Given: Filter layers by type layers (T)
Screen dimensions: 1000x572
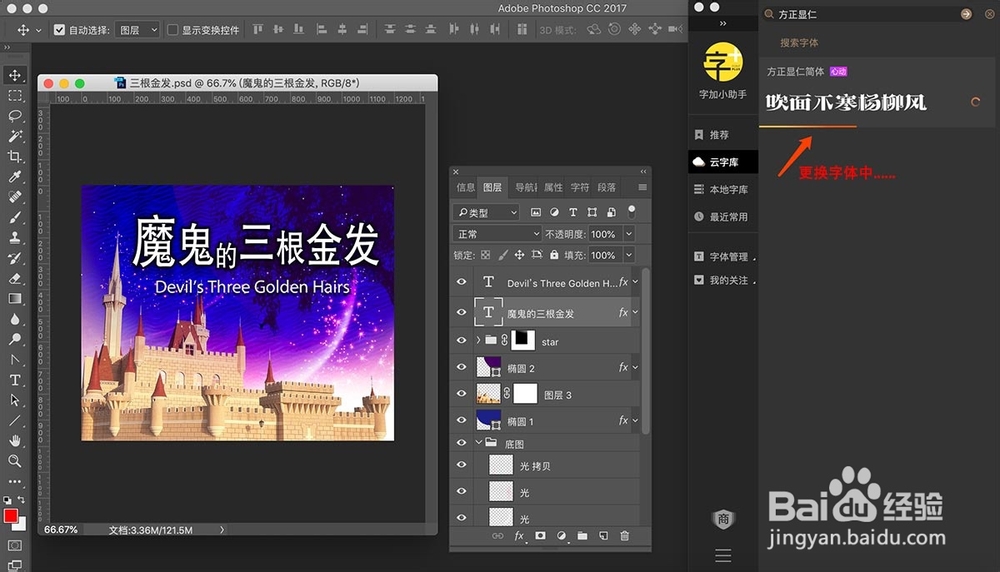Looking at the screenshot, I should 573,212.
